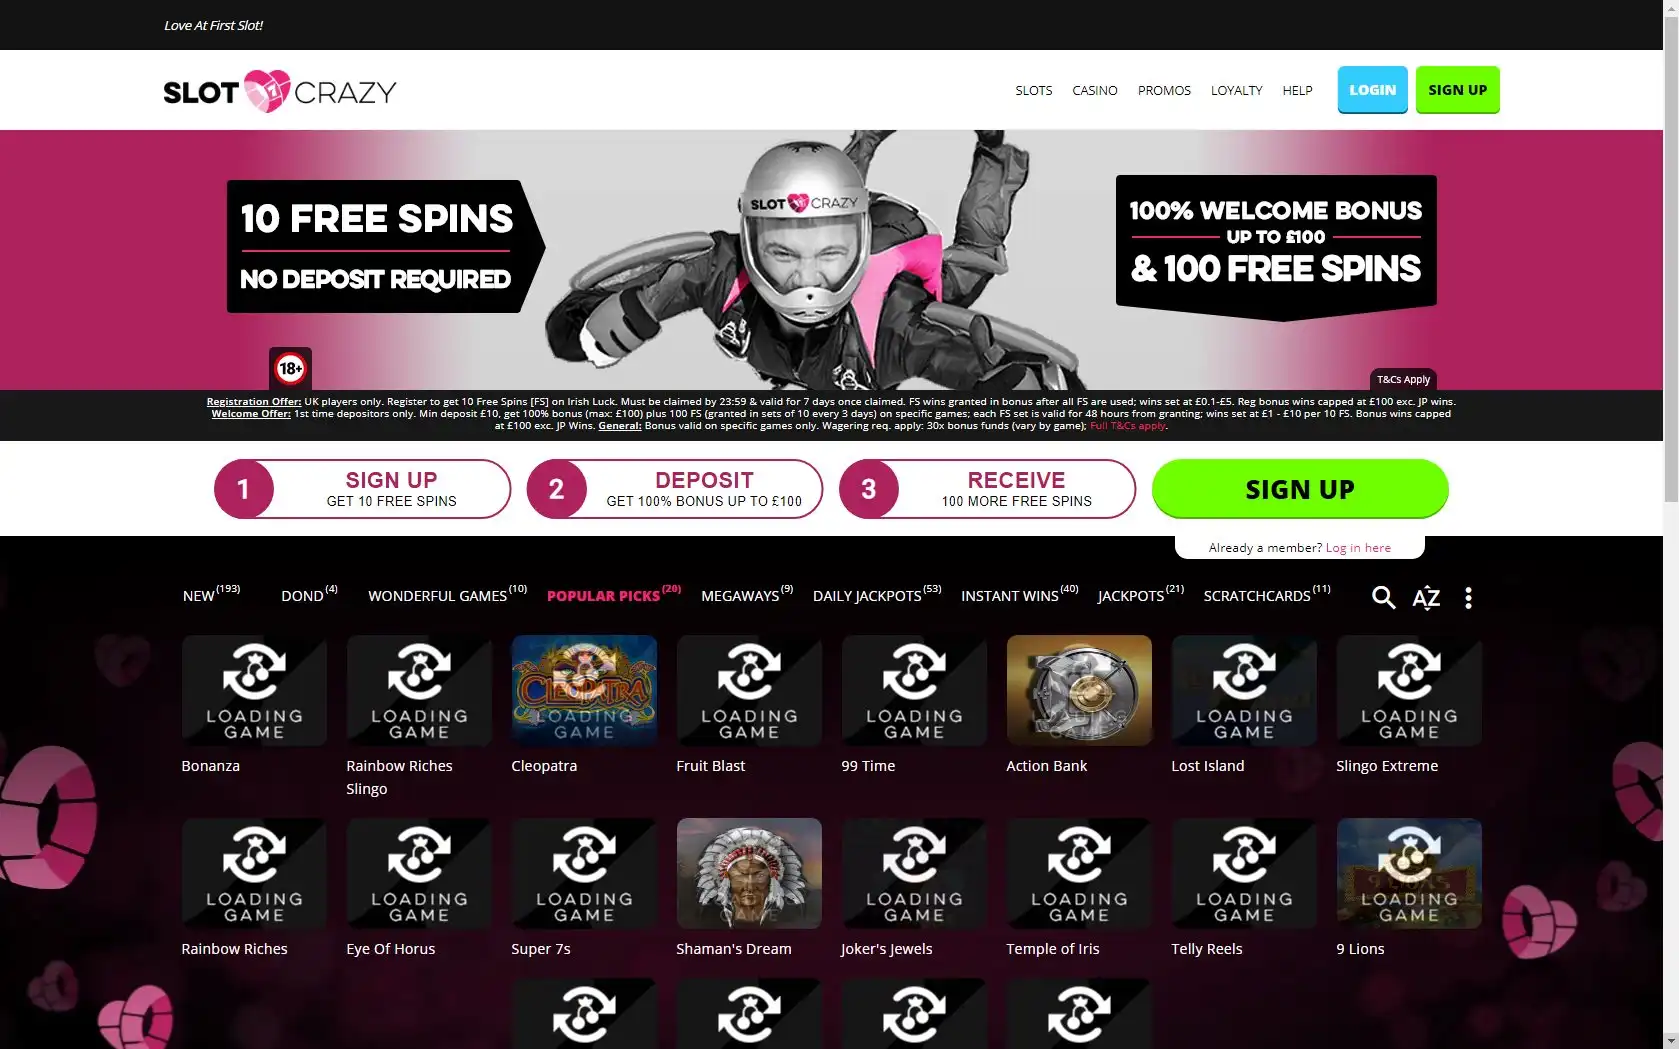Sort games with the A-Z icon
Viewport: 1679px width, 1049px height.
[x=1426, y=598]
